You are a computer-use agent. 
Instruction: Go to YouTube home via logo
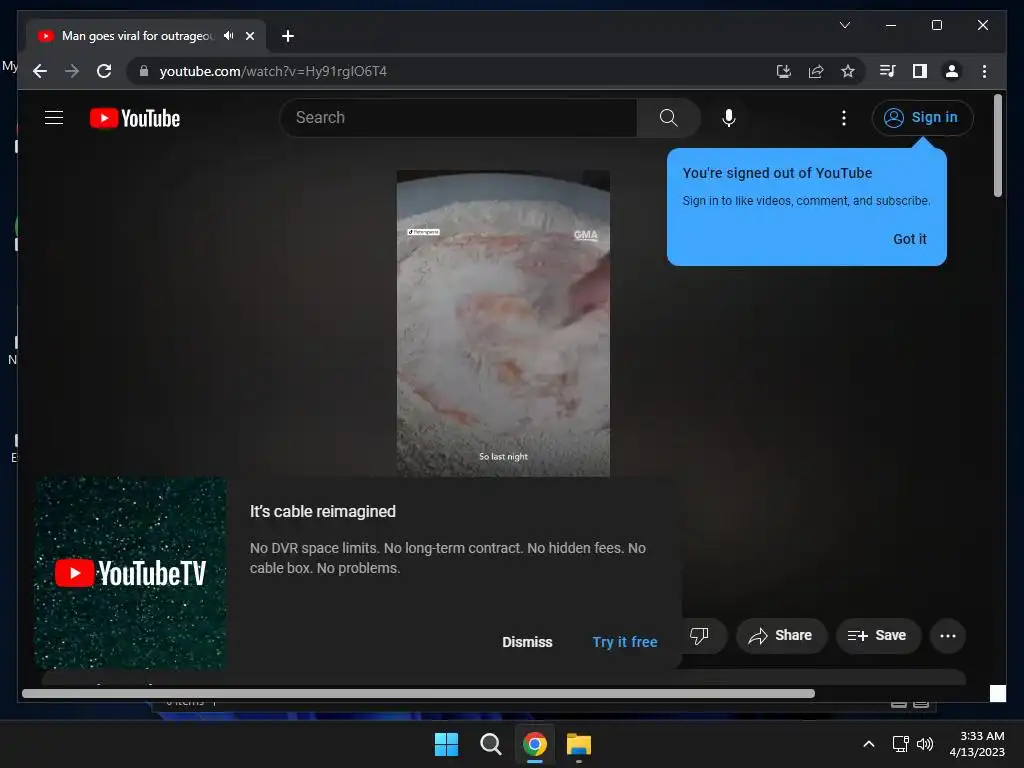[135, 118]
